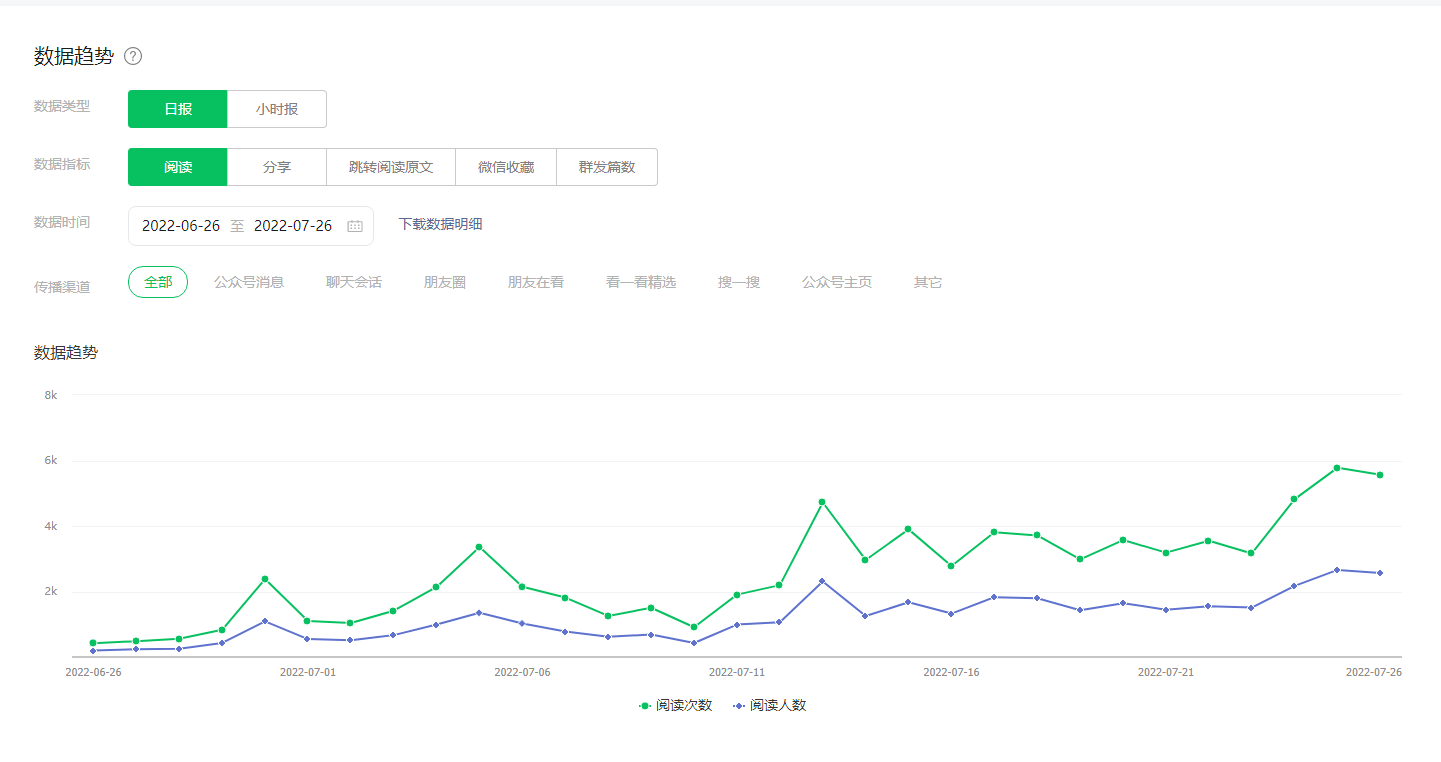Image resolution: width=1441 pixels, height=762 pixels.
Task: Filter by 朋友在看 channel
Action: tap(536, 282)
